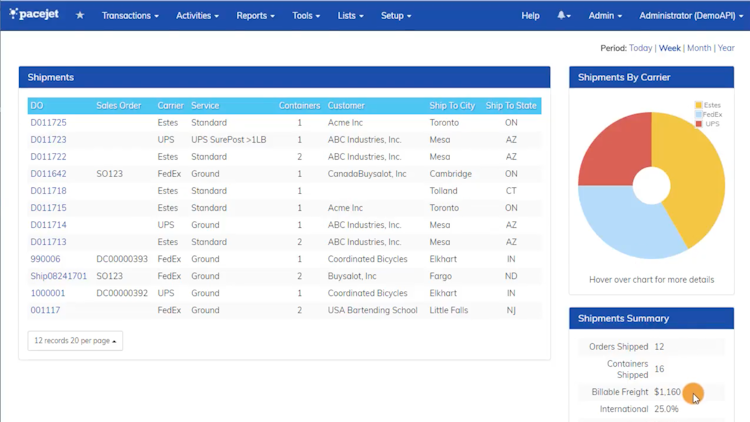Click the Shipments Summary header
750x422 pixels.
pyautogui.click(x=651, y=318)
